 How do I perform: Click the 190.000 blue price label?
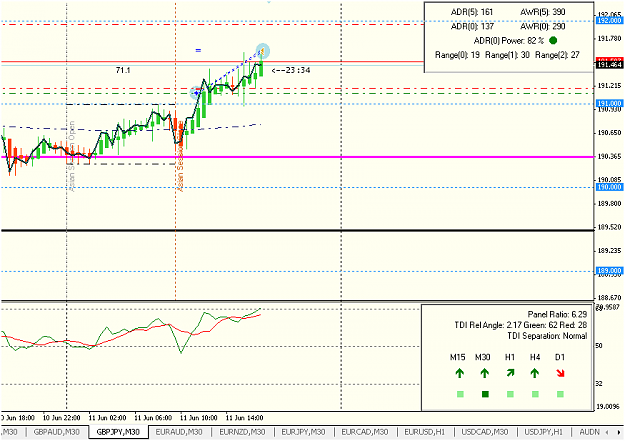pyautogui.click(x=609, y=187)
